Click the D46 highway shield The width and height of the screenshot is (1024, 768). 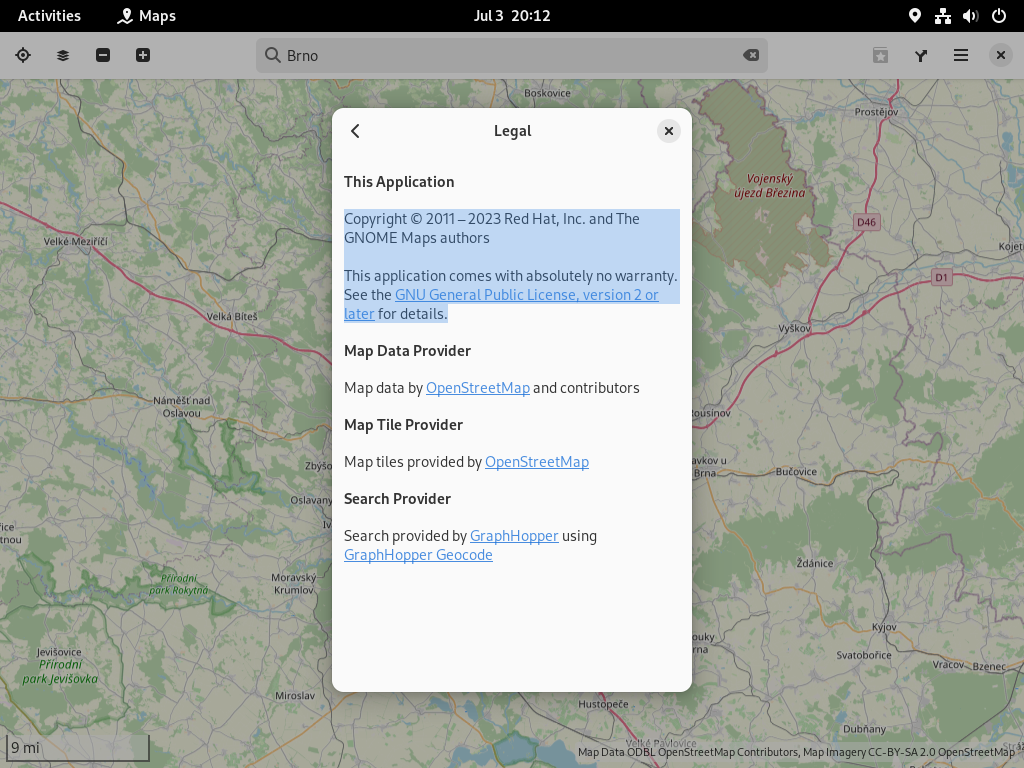coord(867,222)
